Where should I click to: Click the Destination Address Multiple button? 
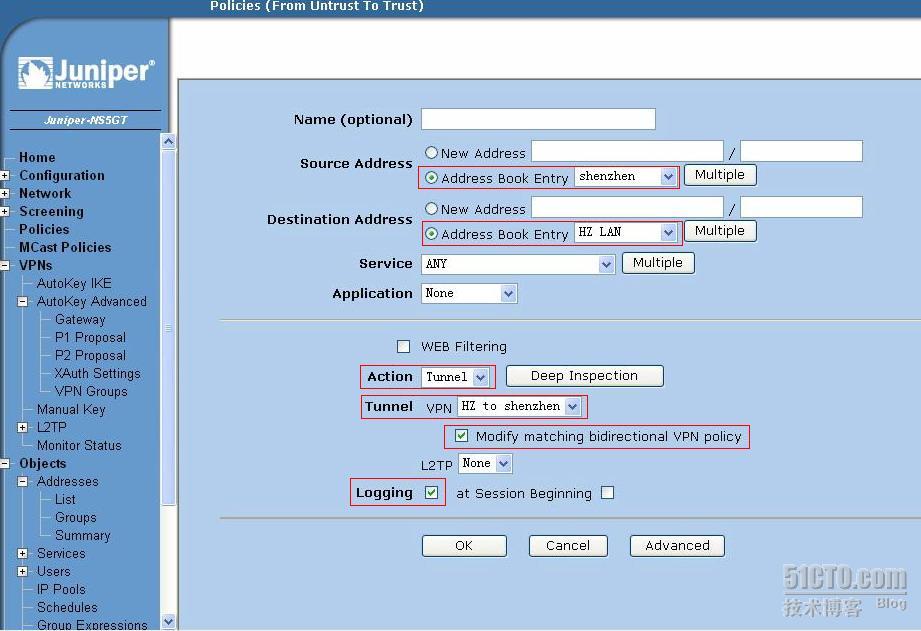pyautogui.click(x=720, y=231)
